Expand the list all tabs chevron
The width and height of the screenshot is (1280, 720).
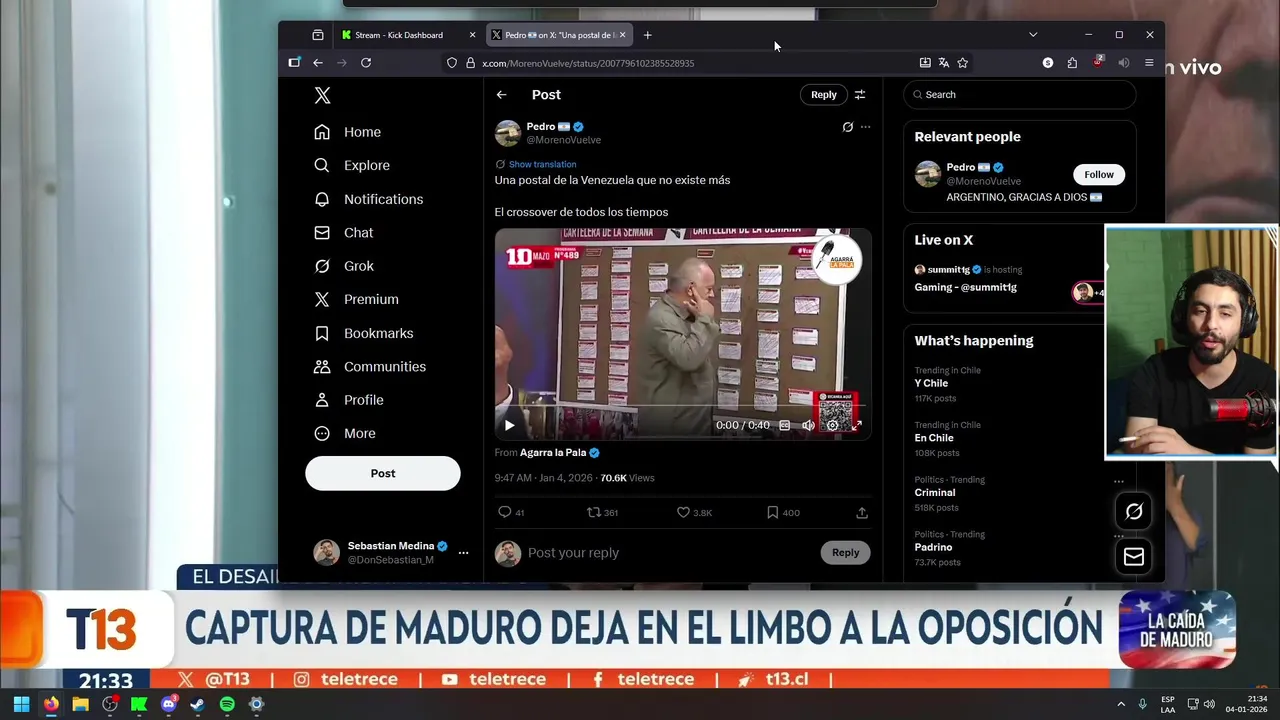pyautogui.click(x=1033, y=35)
